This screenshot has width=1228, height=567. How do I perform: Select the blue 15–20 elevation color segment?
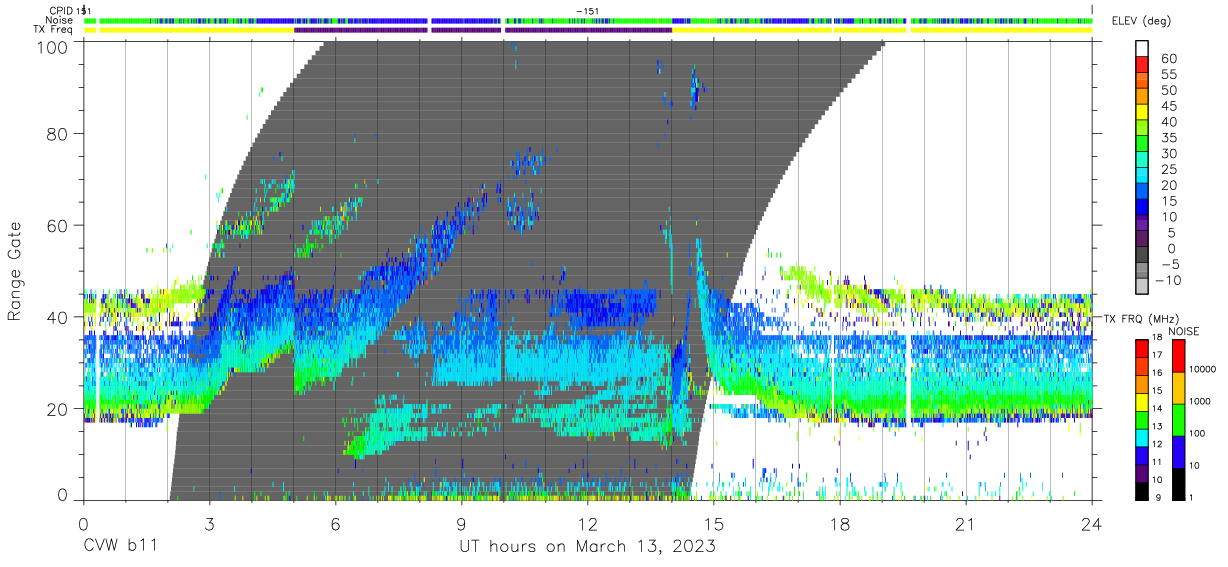coord(1142,193)
